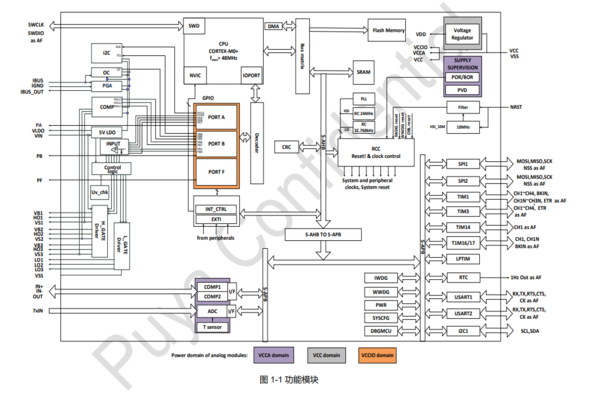This screenshot has width=600, height=396.
Task: Click the S-AHB TO S-APB bridge
Action: coord(323,235)
